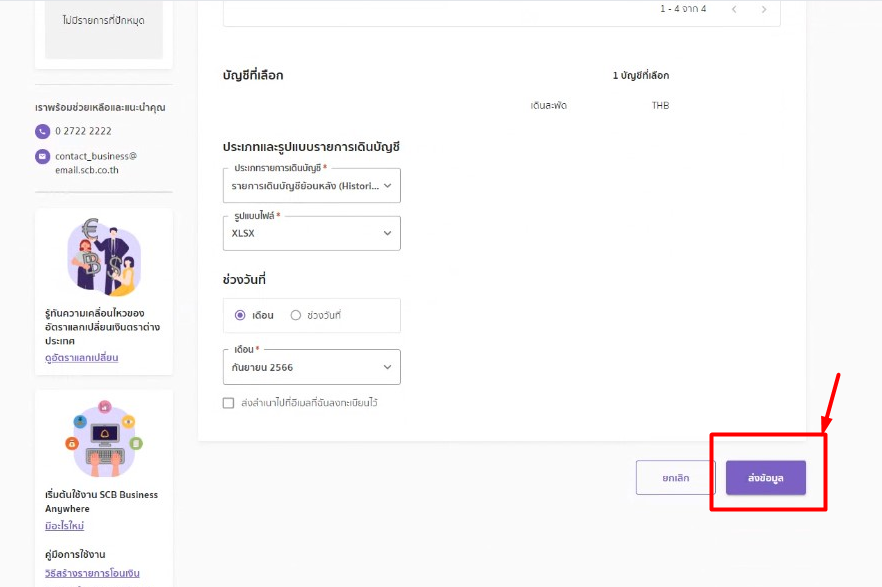The image size is (882, 587).
Task: Click the เดินสะพัด account type text
Action: 548,105
